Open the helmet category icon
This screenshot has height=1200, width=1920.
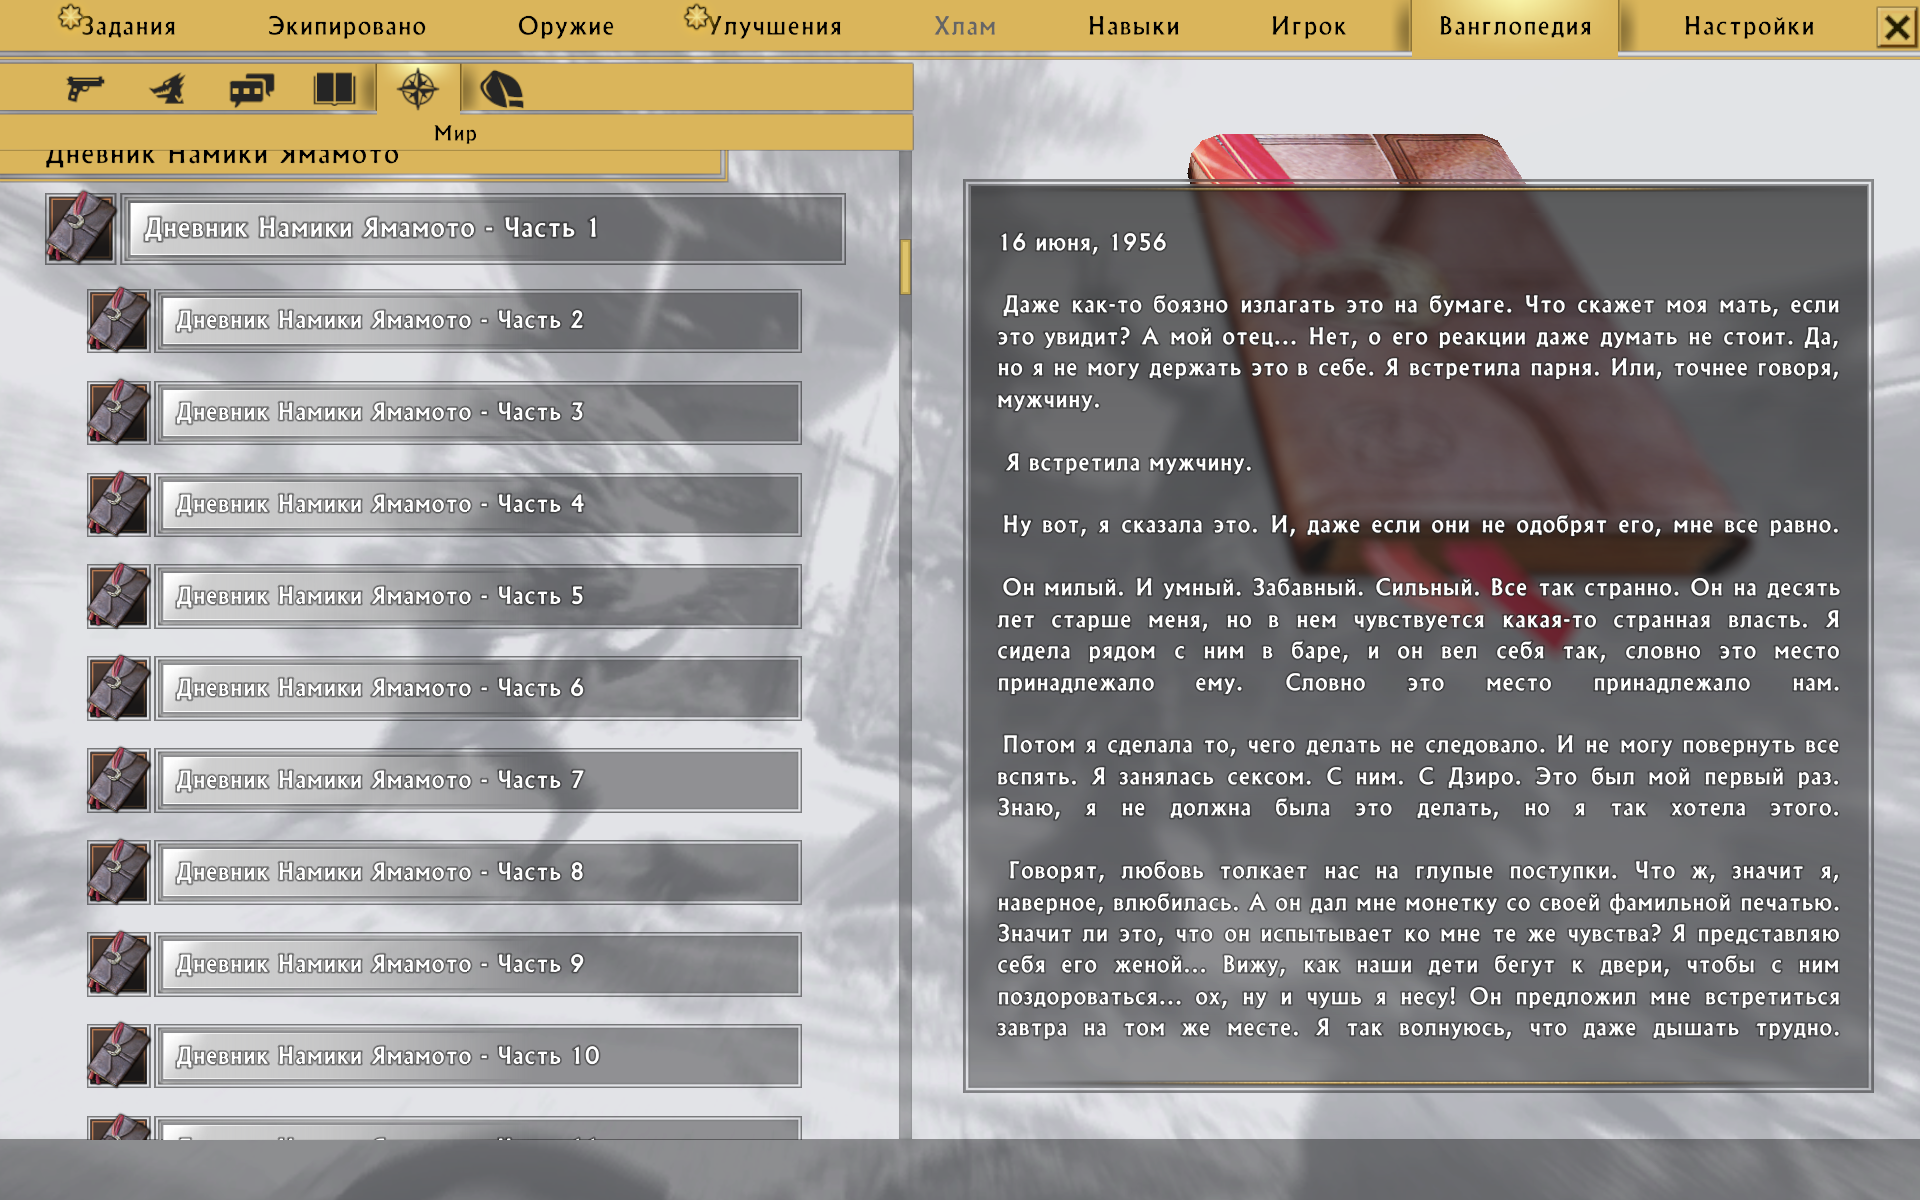[501, 89]
